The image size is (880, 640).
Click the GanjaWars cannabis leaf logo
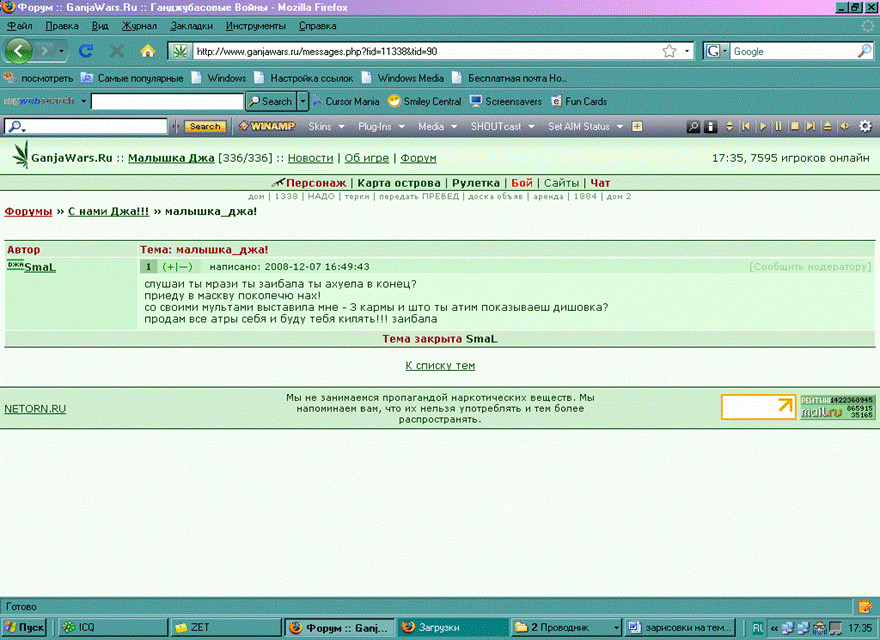[x=20, y=155]
